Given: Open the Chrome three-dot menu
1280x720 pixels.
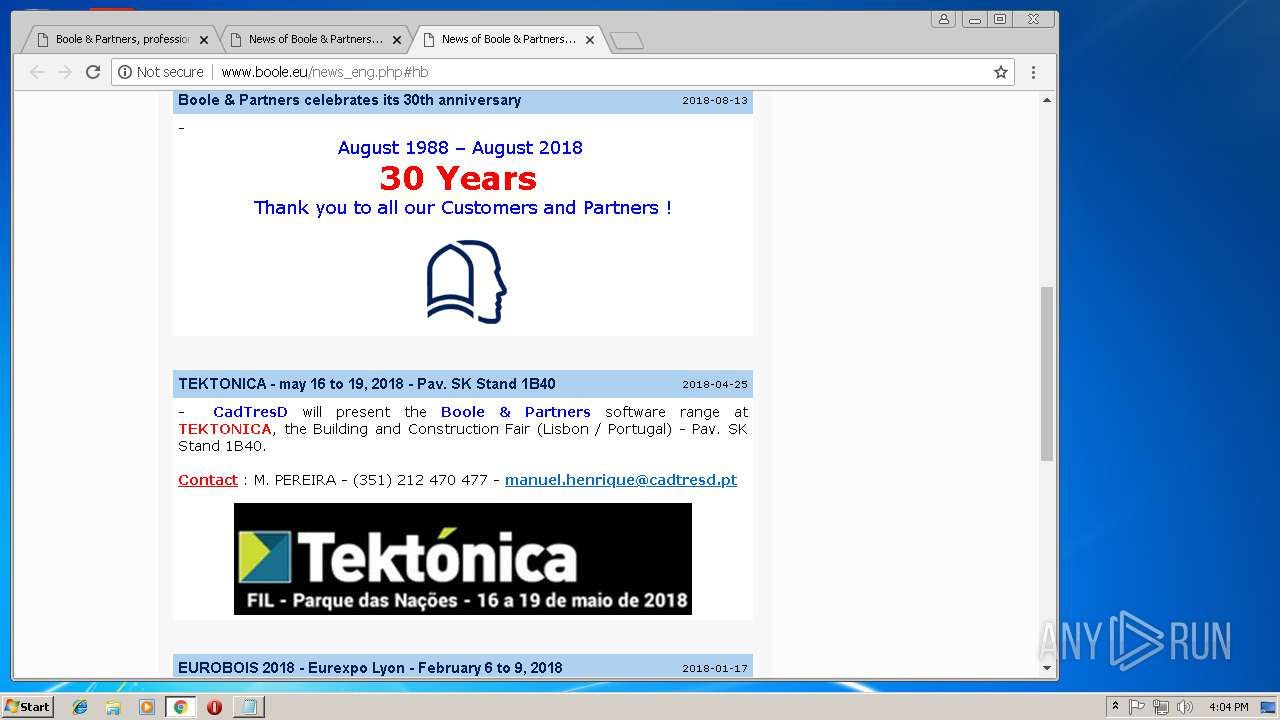Looking at the screenshot, I should (1033, 72).
